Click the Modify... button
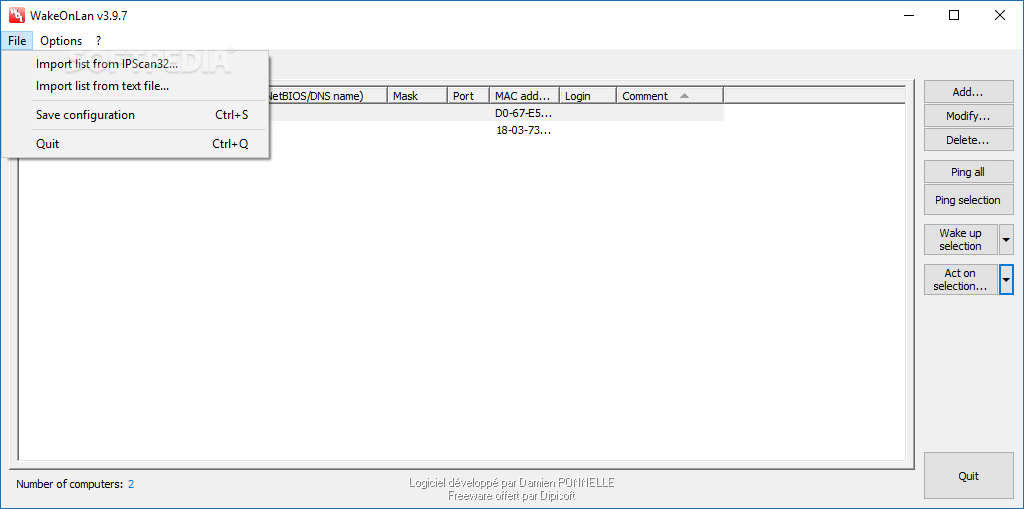 point(968,116)
